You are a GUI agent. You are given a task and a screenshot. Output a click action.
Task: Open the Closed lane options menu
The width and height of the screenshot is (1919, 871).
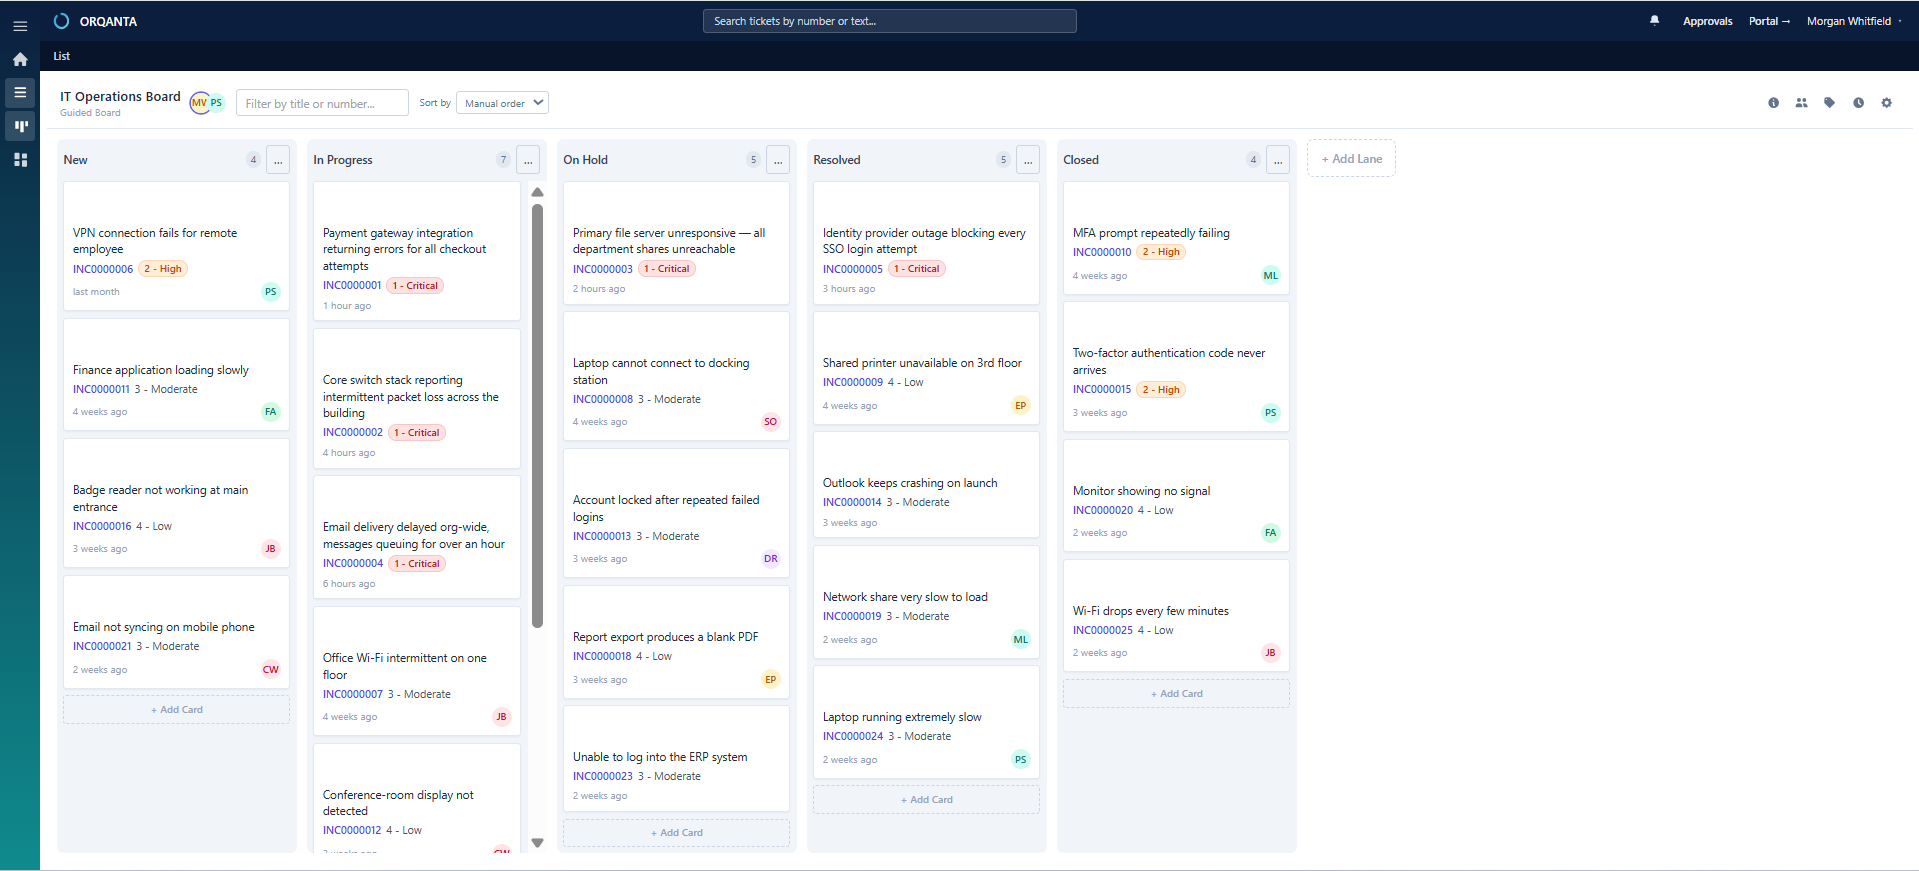[x=1278, y=160]
